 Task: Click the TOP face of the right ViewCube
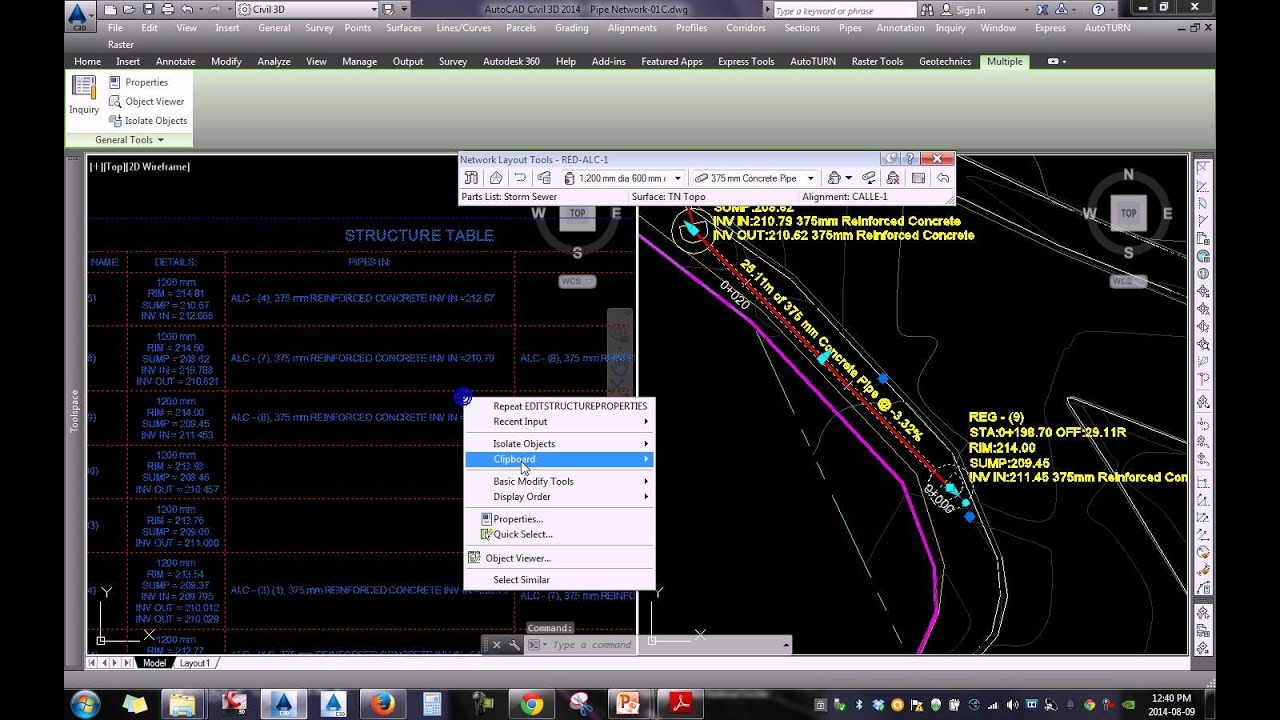(x=1128, y=213)
